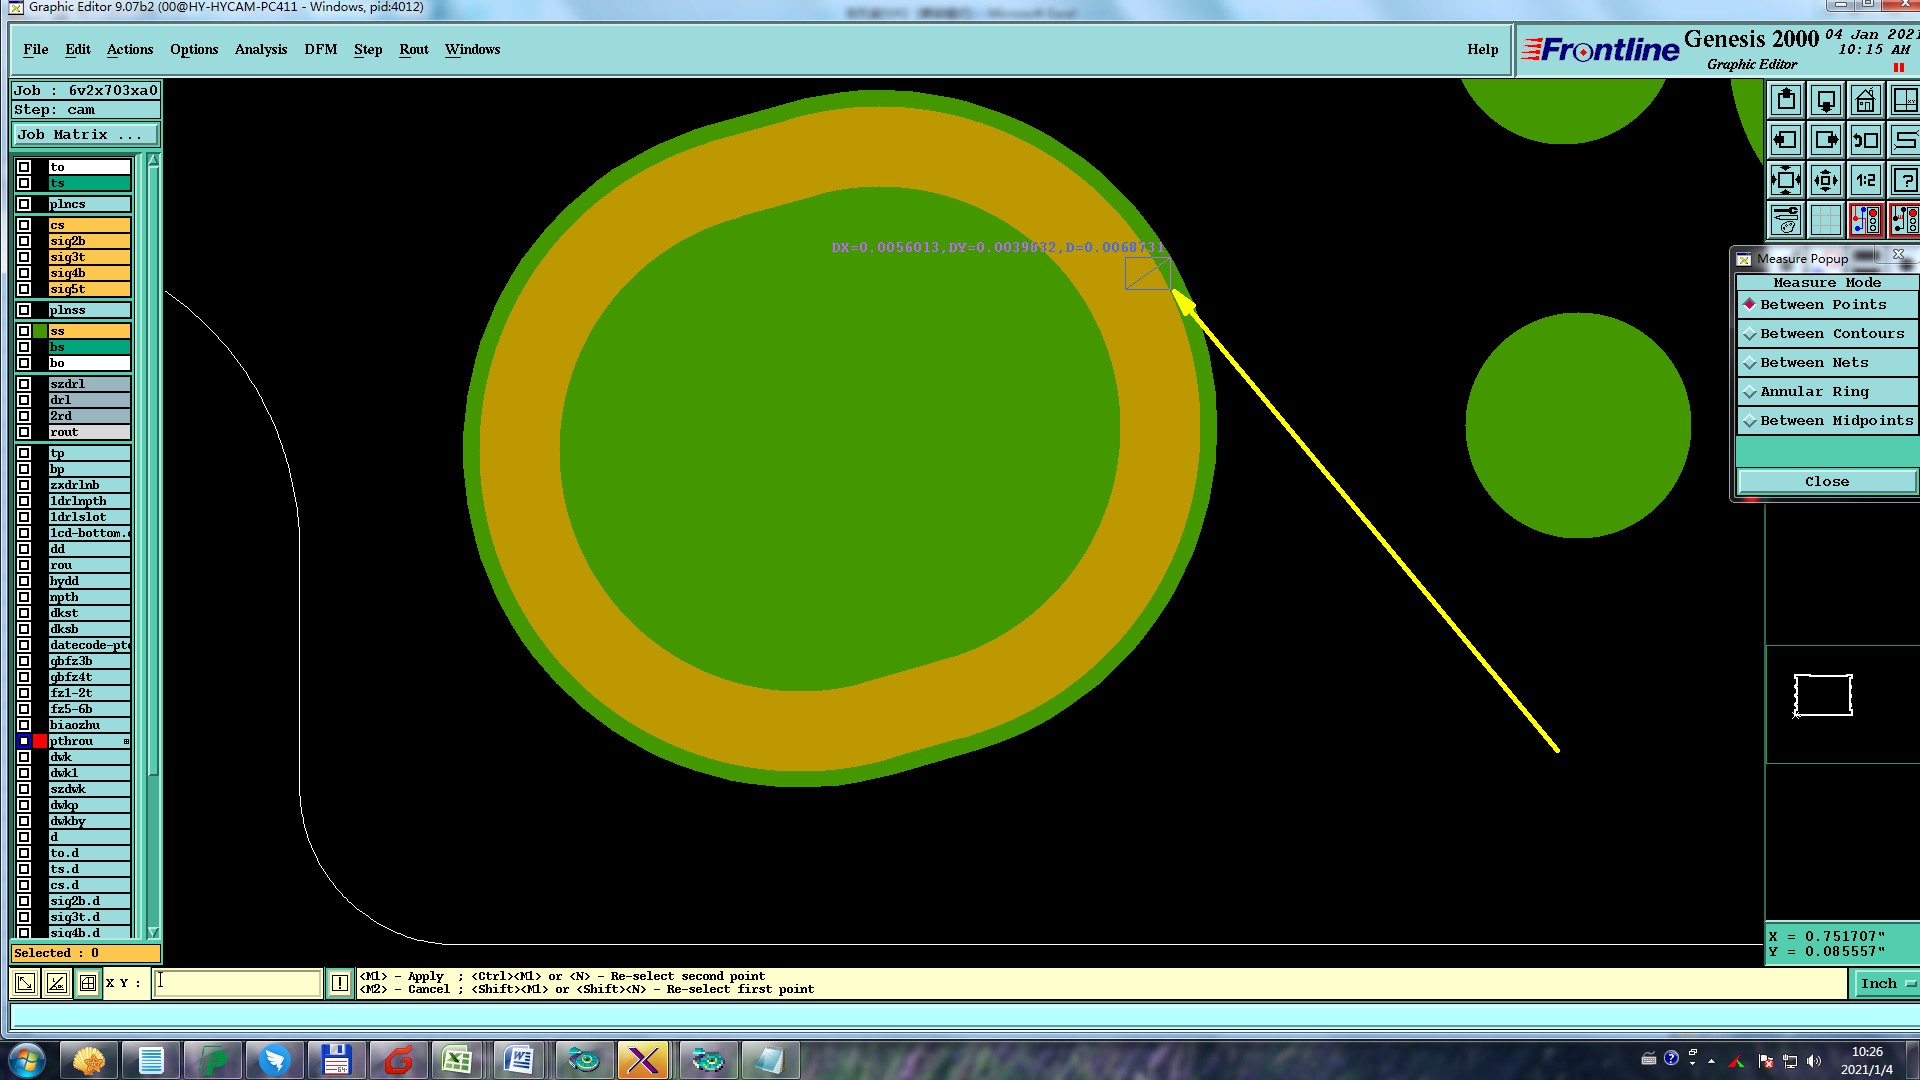Click the exclamation mark icon
Image resolution: width=1920 pixels, height=1080 pixels.
coord(340,983)
